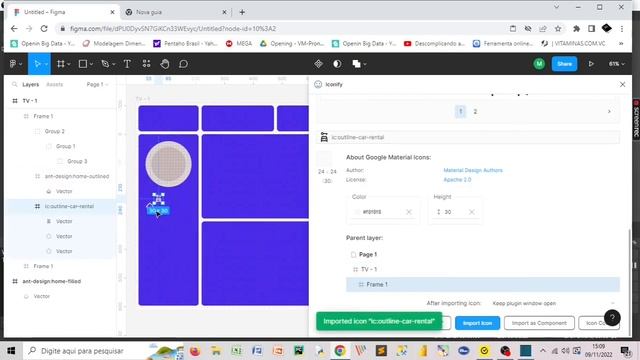Open the 61% zoom dropdown

tap(616, 64)
